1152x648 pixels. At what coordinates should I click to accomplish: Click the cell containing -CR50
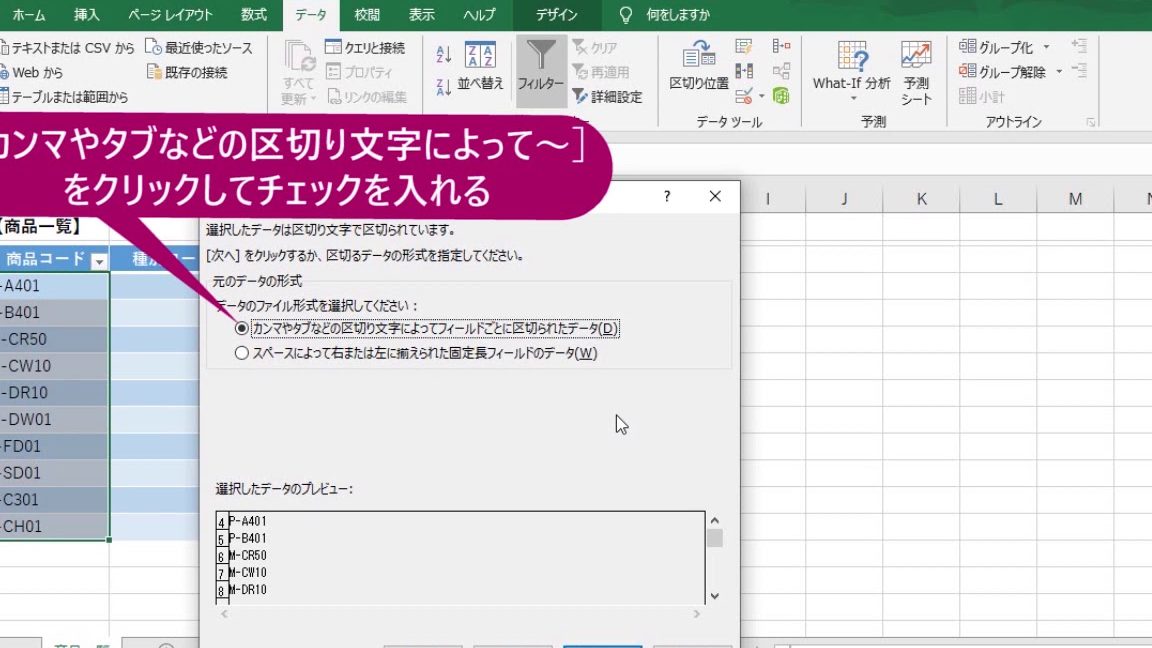tap(54, 339)
